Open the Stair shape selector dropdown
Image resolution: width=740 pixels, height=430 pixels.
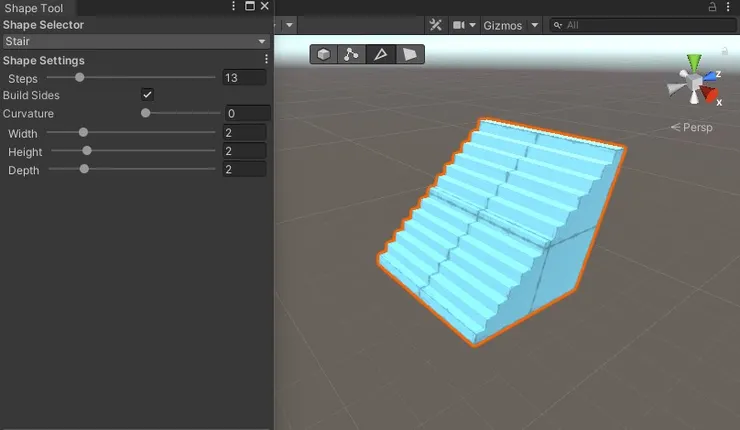[x=136, y=41]
